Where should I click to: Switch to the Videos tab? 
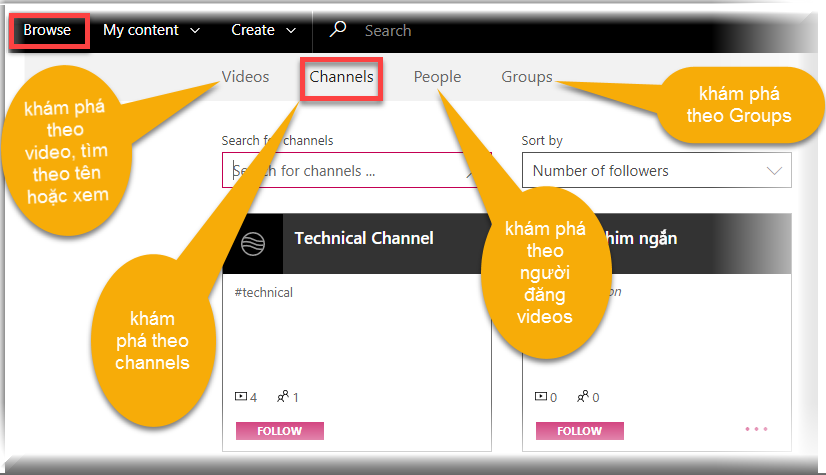click(246, 77)
